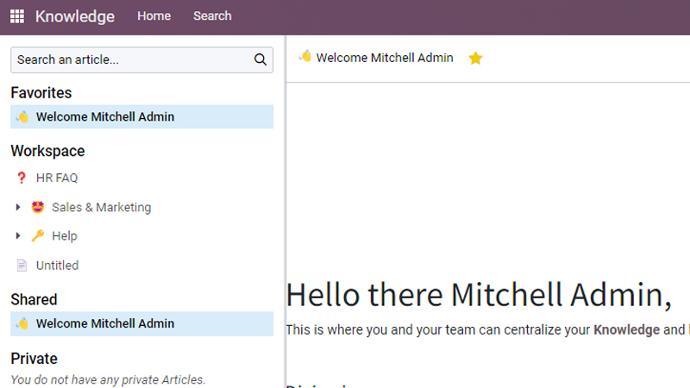Click the Knowledge app title

pos(75,16)
